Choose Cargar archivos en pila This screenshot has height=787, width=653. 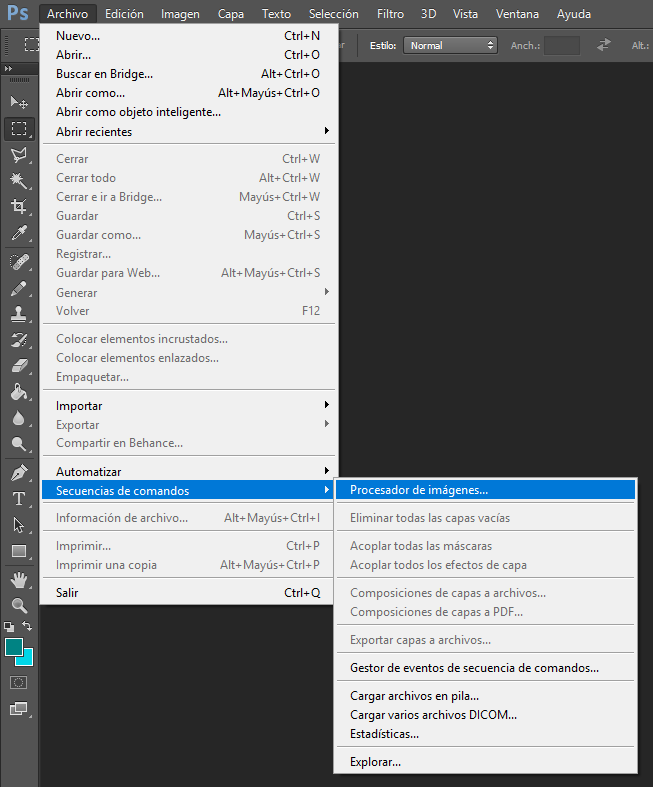click(414, 696)
